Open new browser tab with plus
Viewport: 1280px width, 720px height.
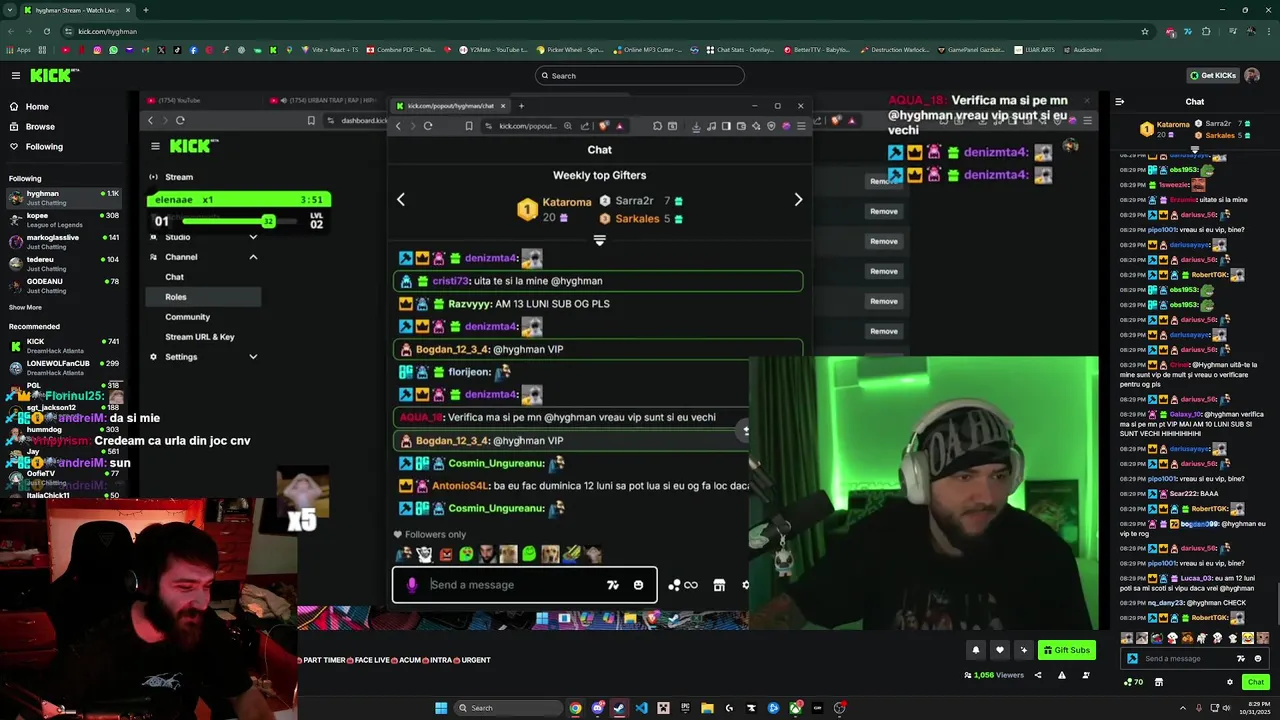click(x=145, y=10)
